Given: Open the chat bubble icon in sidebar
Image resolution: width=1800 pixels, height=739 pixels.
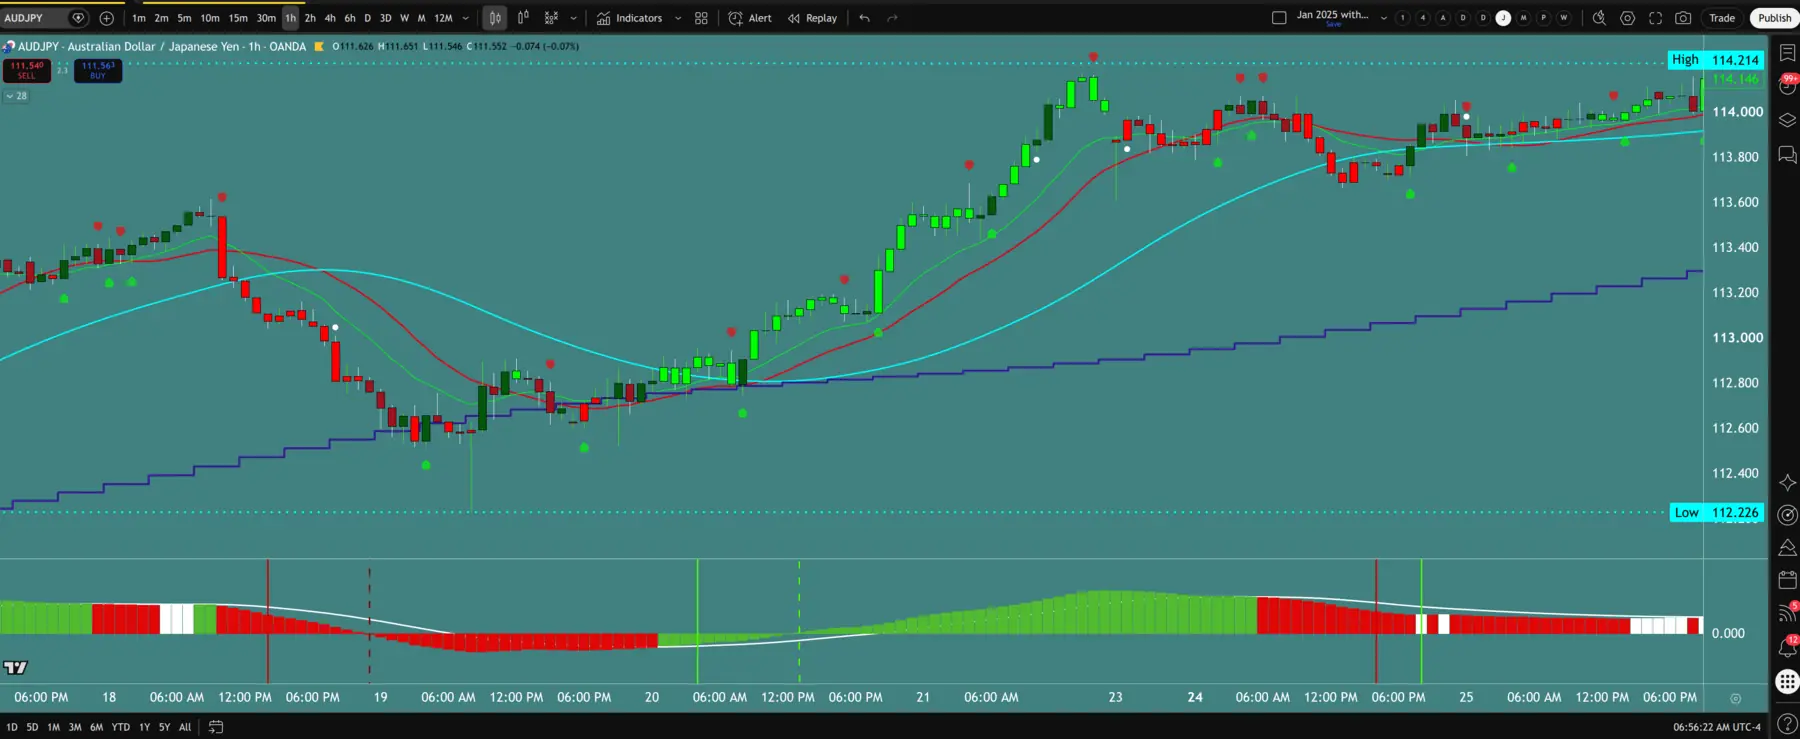Looking at the screenshot, I should (x=1787, y=154).
